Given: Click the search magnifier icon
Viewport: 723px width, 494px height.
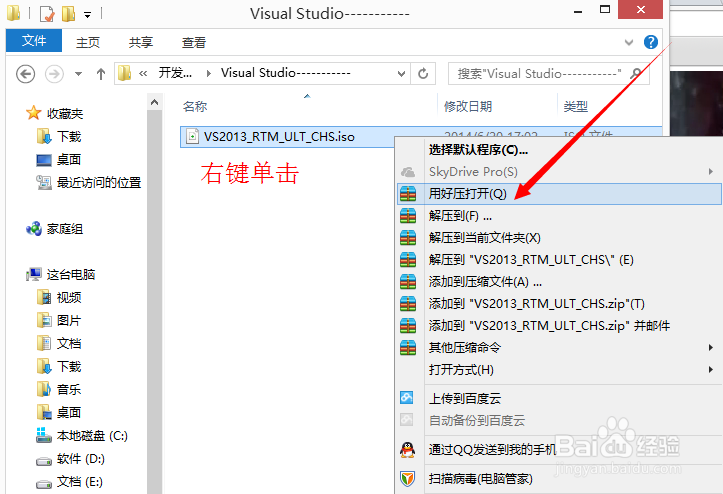Looking at the screenshot, I should (x=636, y=74).
